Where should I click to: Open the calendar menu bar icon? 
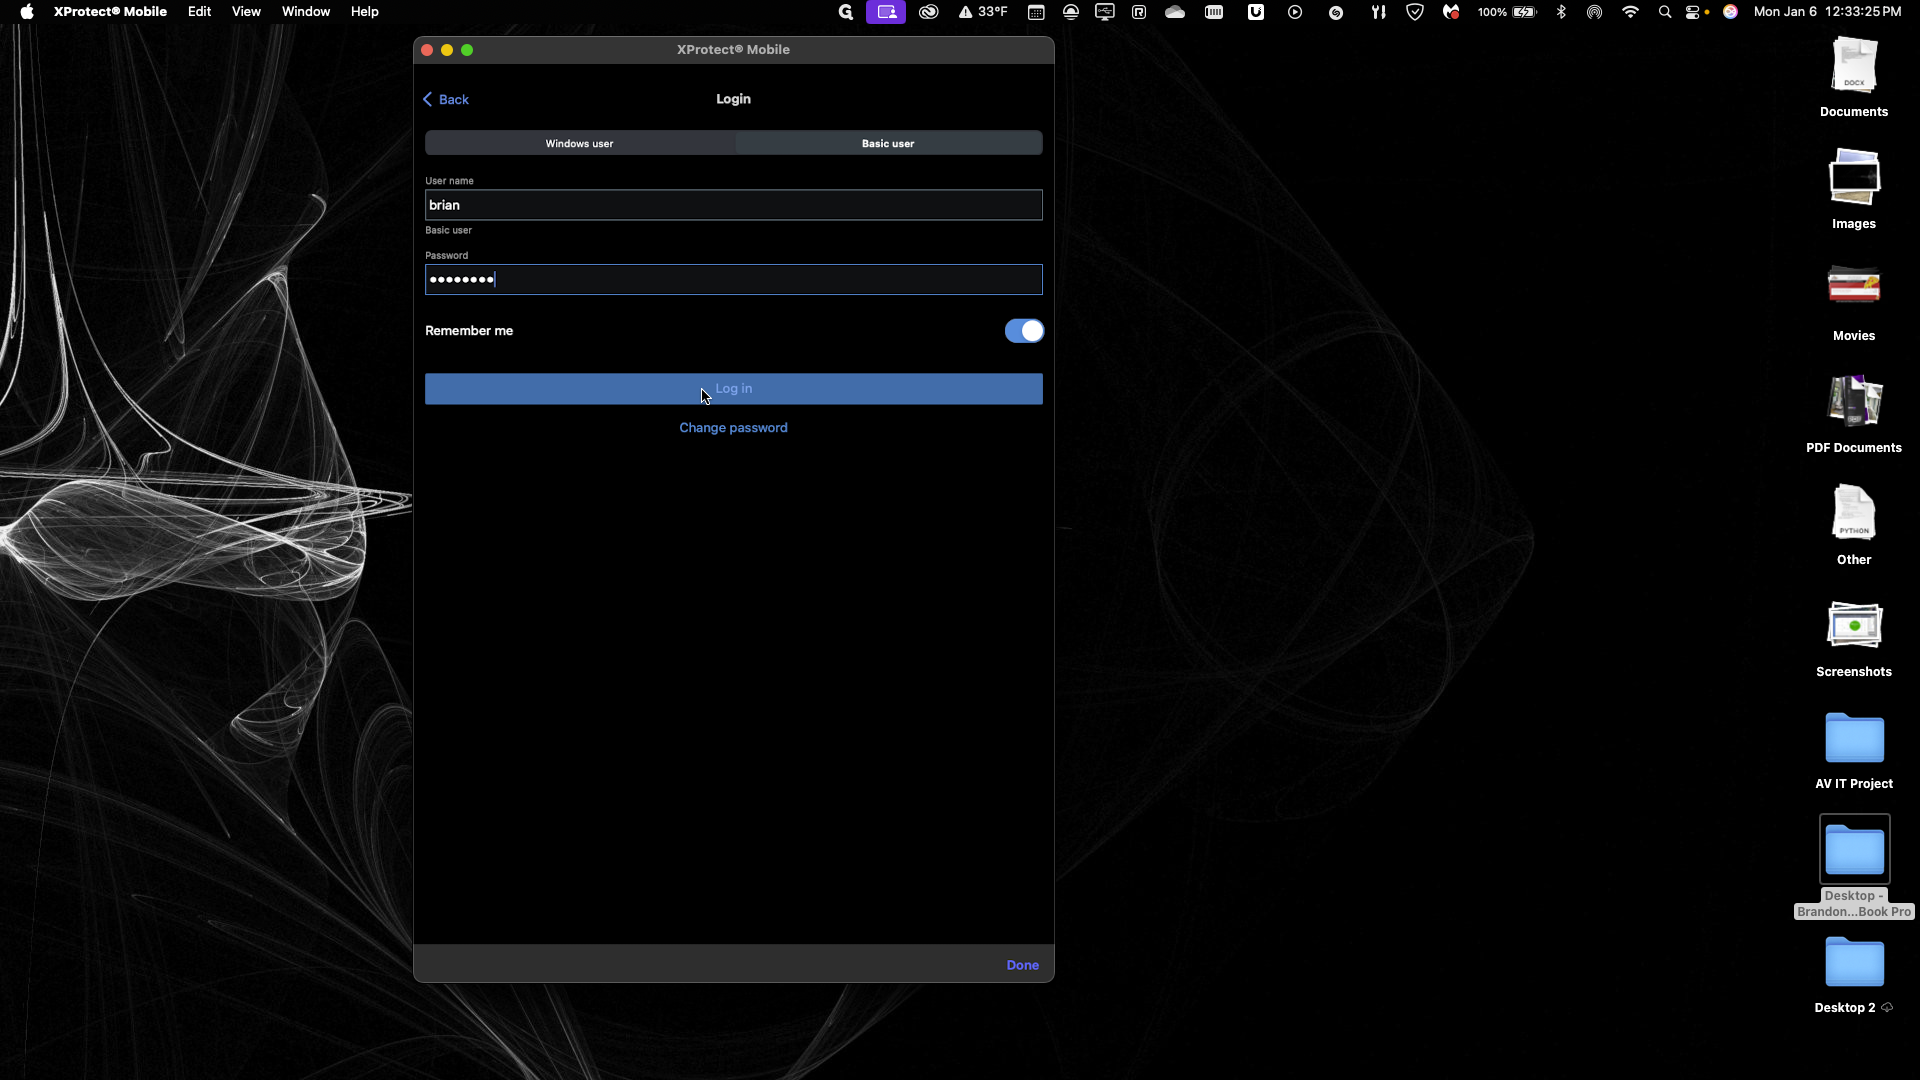point(1036,12)
